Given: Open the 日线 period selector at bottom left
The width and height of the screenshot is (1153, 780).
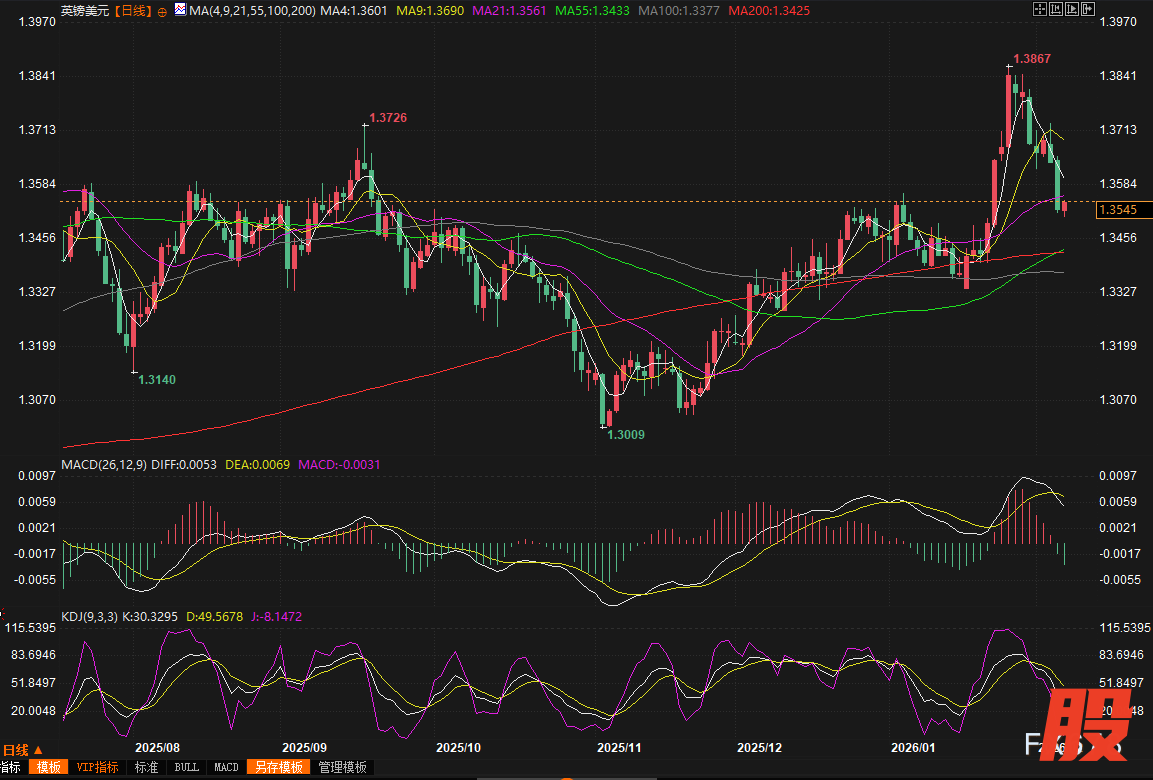Looking at the screenshot, I should [23, 749].
